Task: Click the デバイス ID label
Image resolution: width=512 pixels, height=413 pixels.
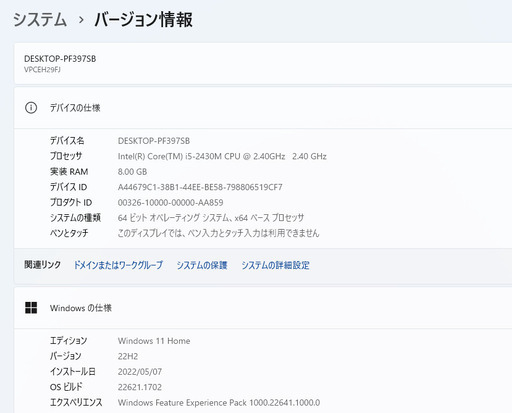Action: pyautogui.click(x=68, y=187)
